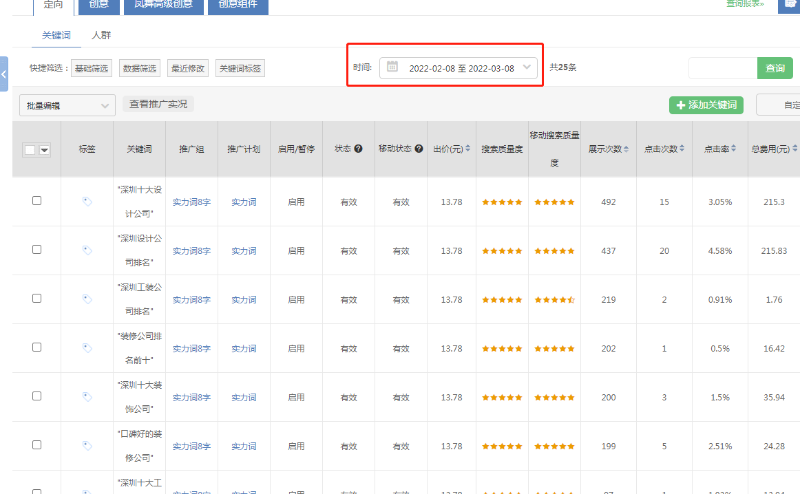The height and width of the screenshot is (494, 800).
Task: Click the help icon next to 移动状态 header
Action: tap(419, 148)
